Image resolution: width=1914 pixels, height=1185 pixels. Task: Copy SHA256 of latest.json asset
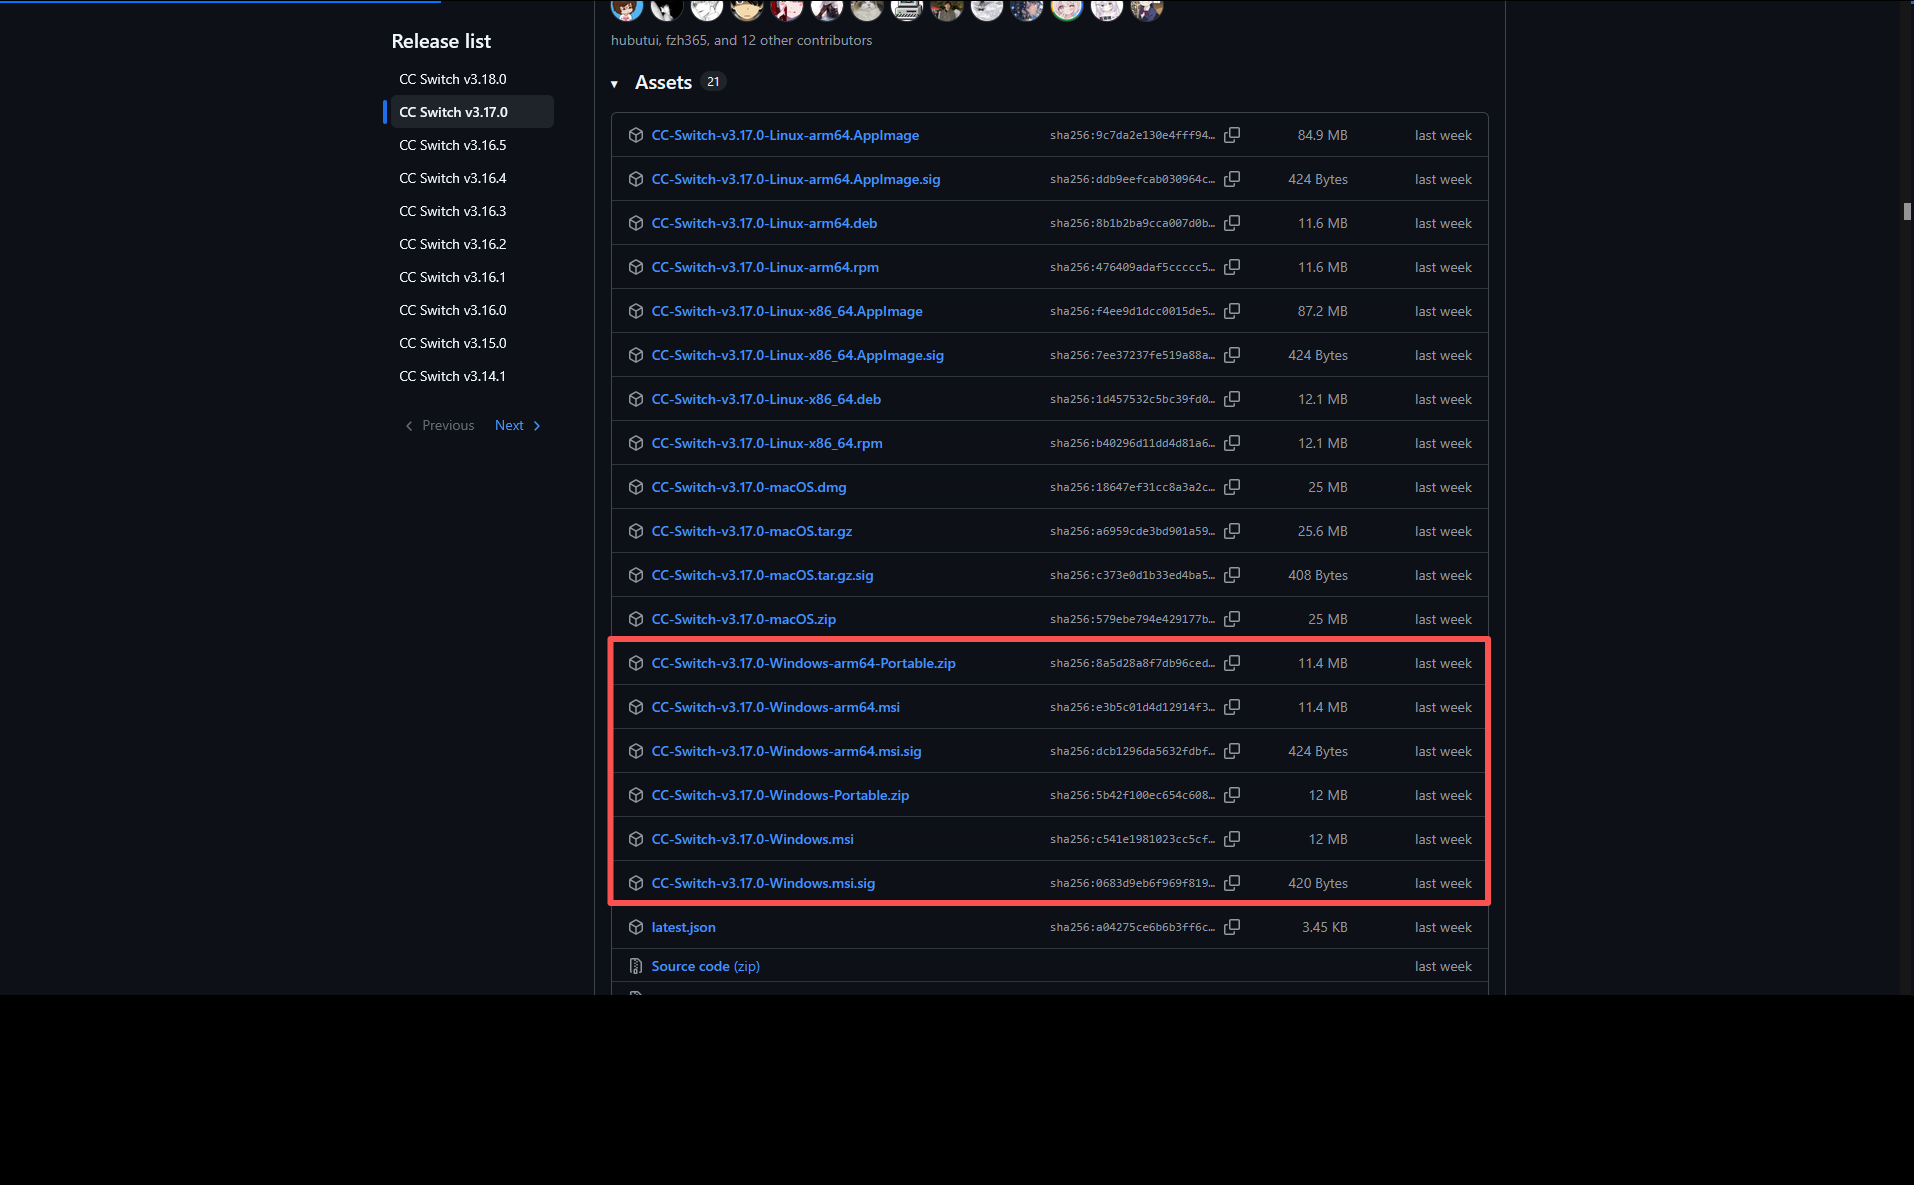[1232, 927]
